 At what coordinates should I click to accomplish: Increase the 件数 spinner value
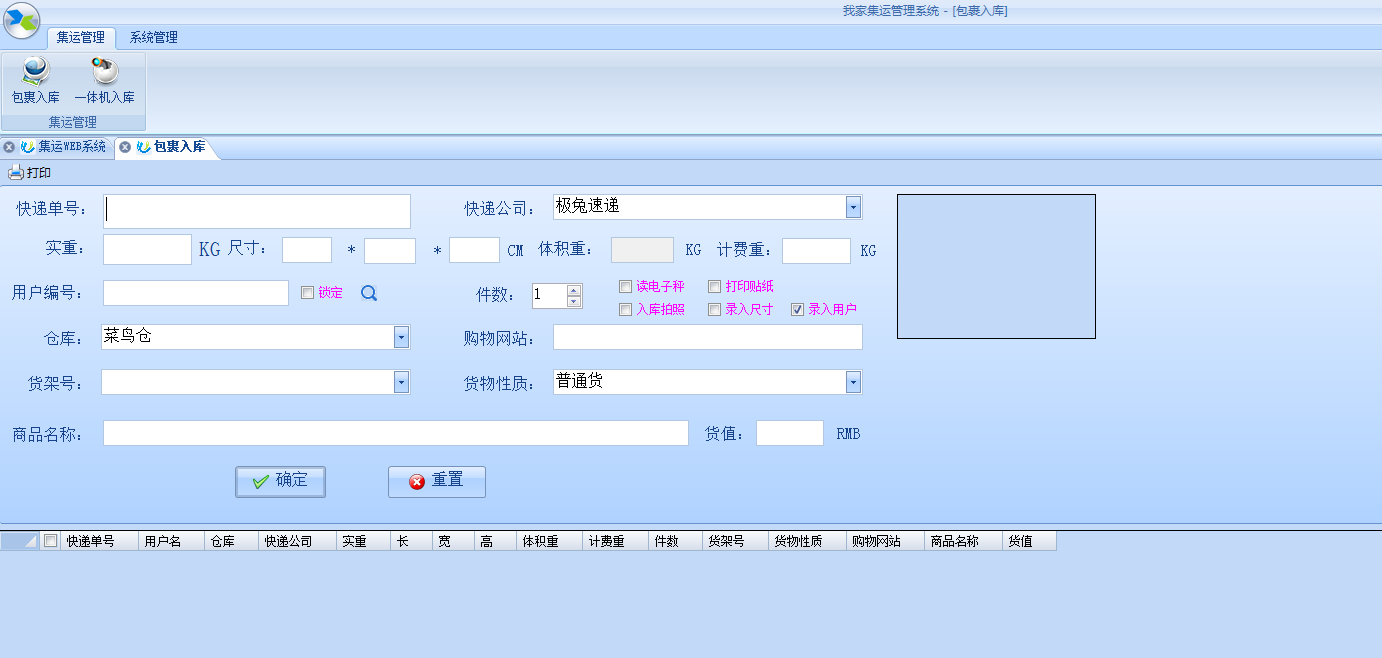click(573, 290)
